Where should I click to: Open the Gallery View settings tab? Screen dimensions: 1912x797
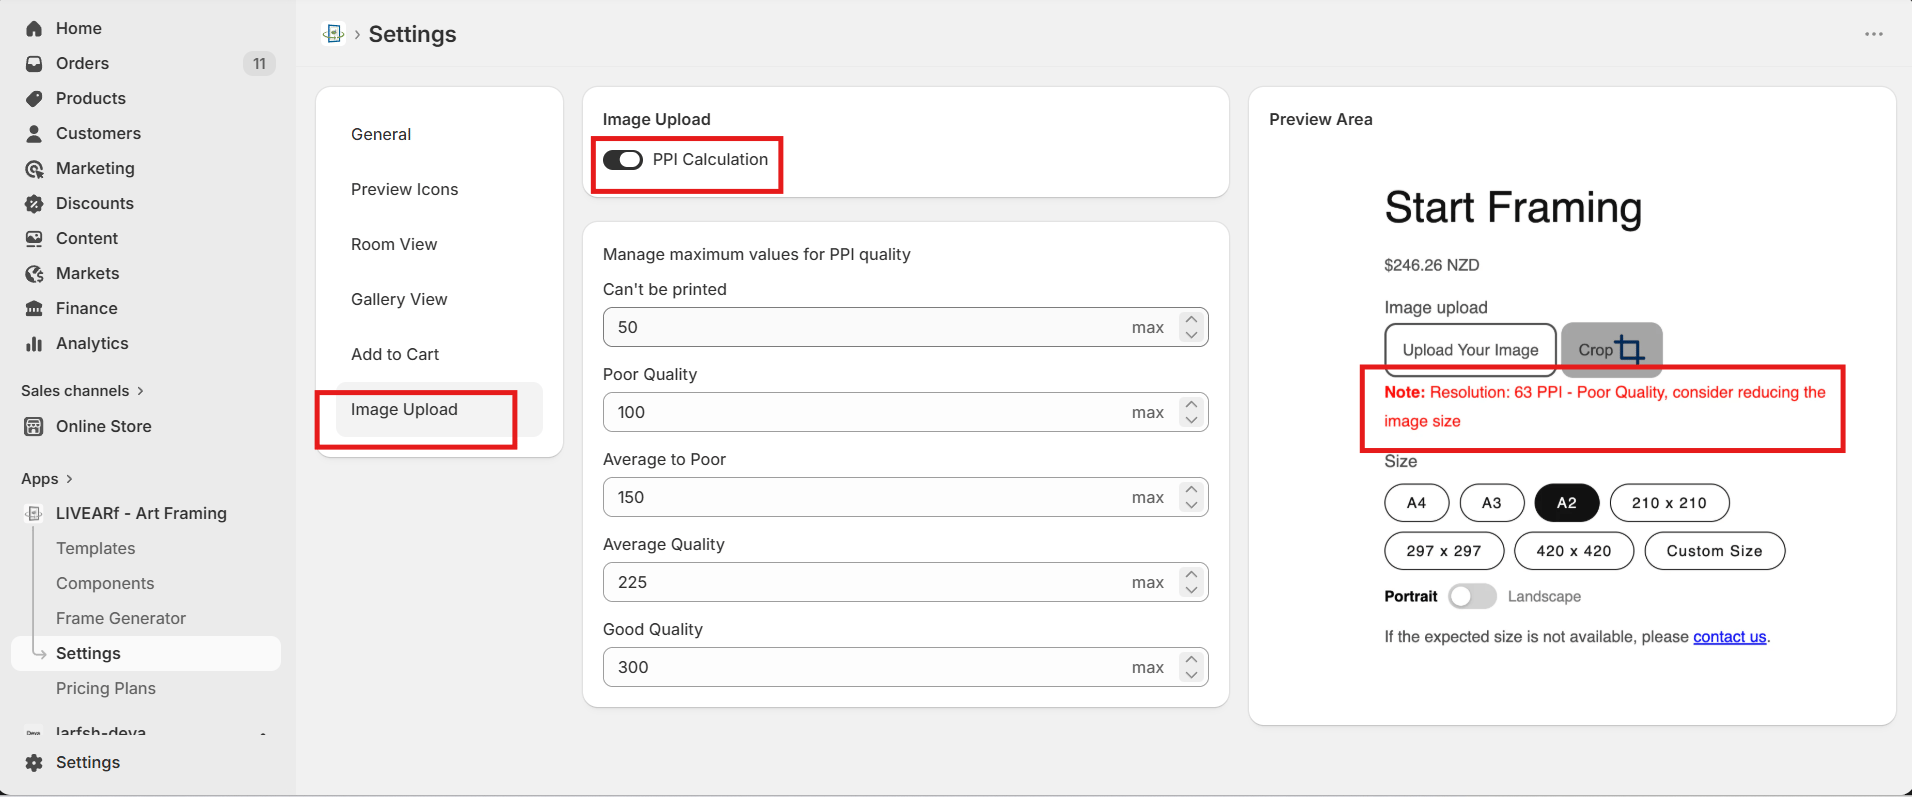(440, 300)
